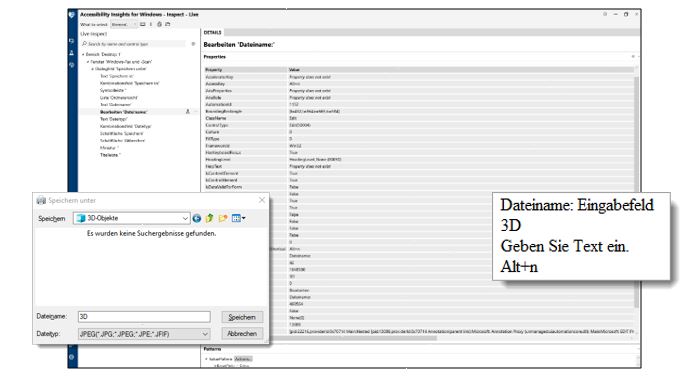
Task: Click the Dateiname input field containing 3D
Action: [x=144, y=316]
